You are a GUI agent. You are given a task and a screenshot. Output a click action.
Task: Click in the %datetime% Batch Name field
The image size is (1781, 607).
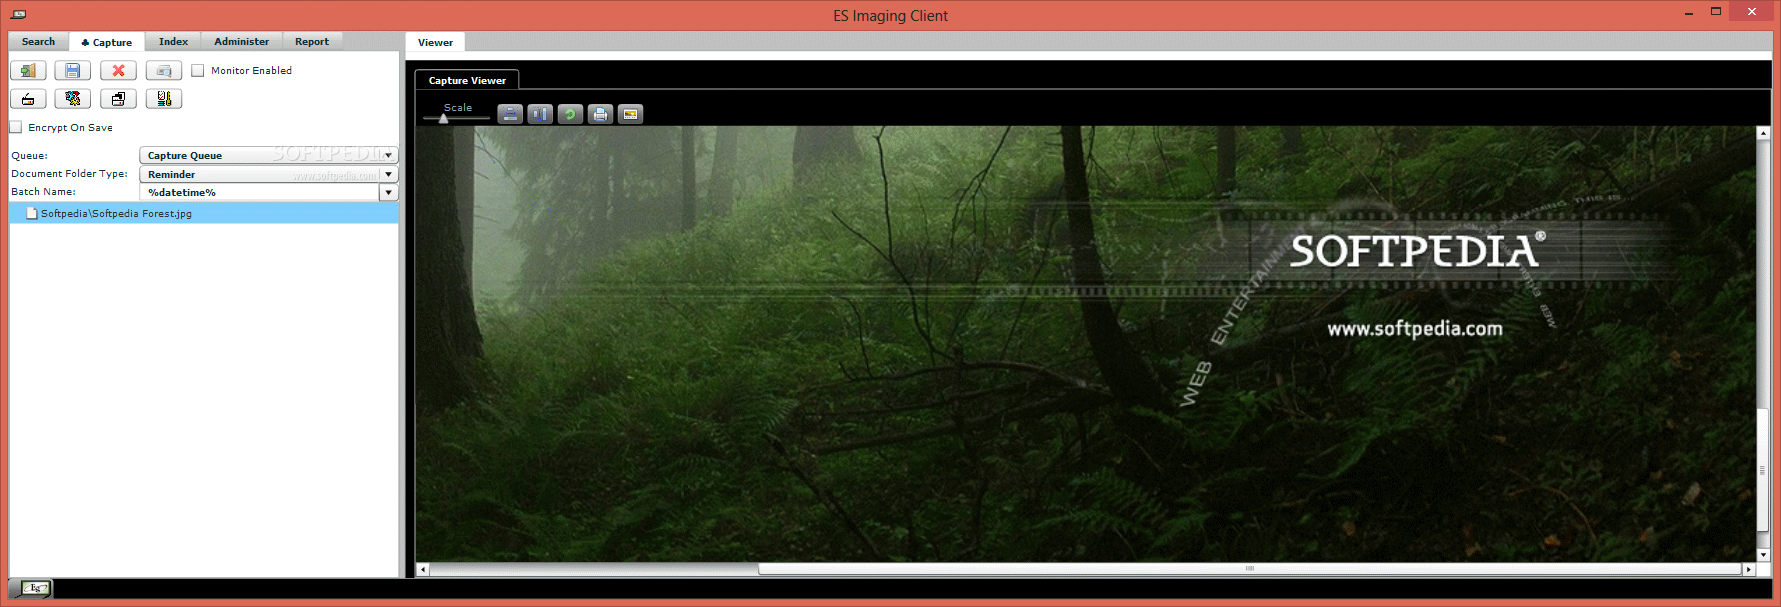click(260, 192)
